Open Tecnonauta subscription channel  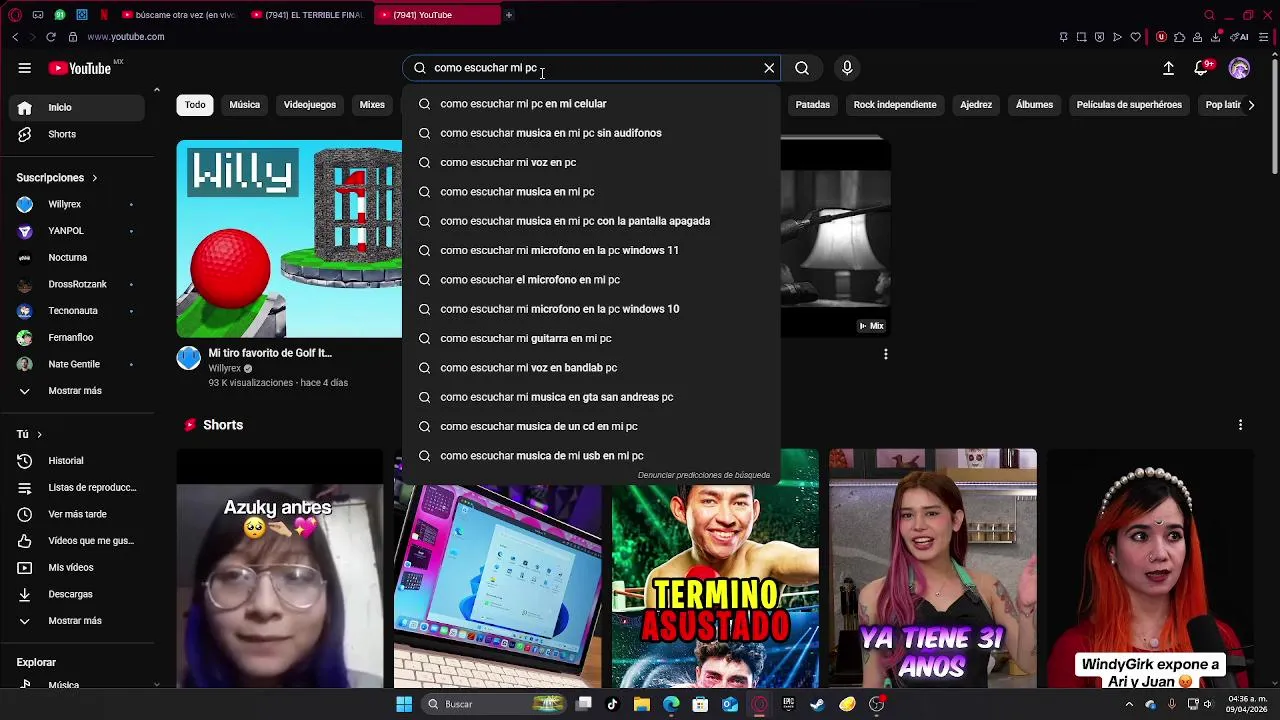coord(76,311)
